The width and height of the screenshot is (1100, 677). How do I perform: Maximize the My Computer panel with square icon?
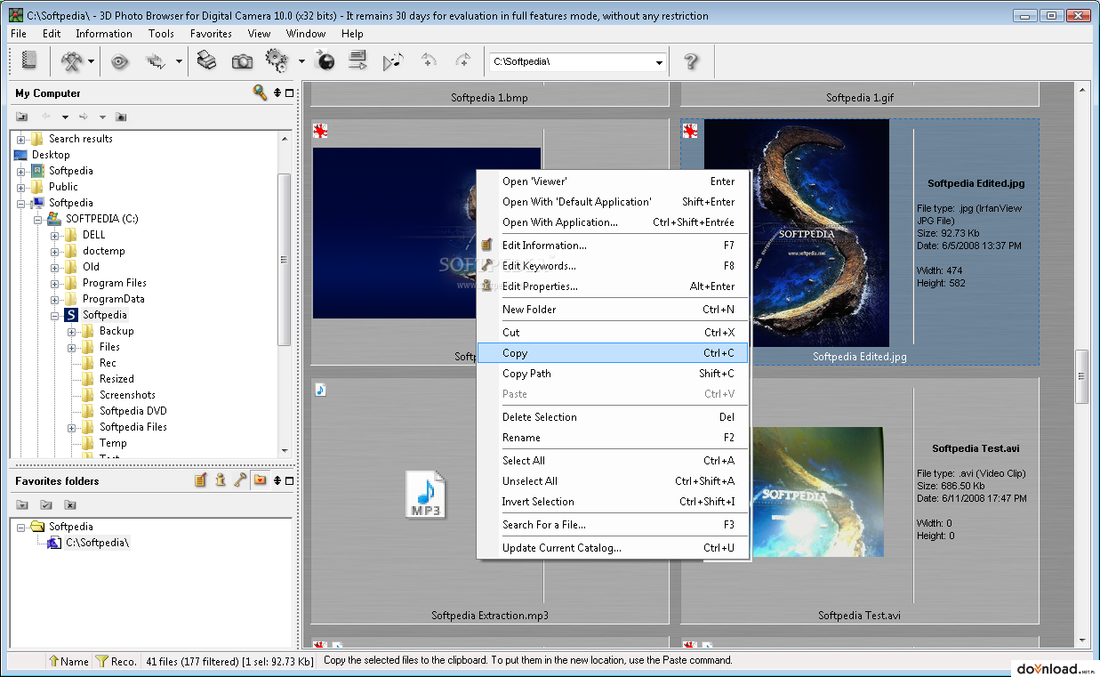289,93
